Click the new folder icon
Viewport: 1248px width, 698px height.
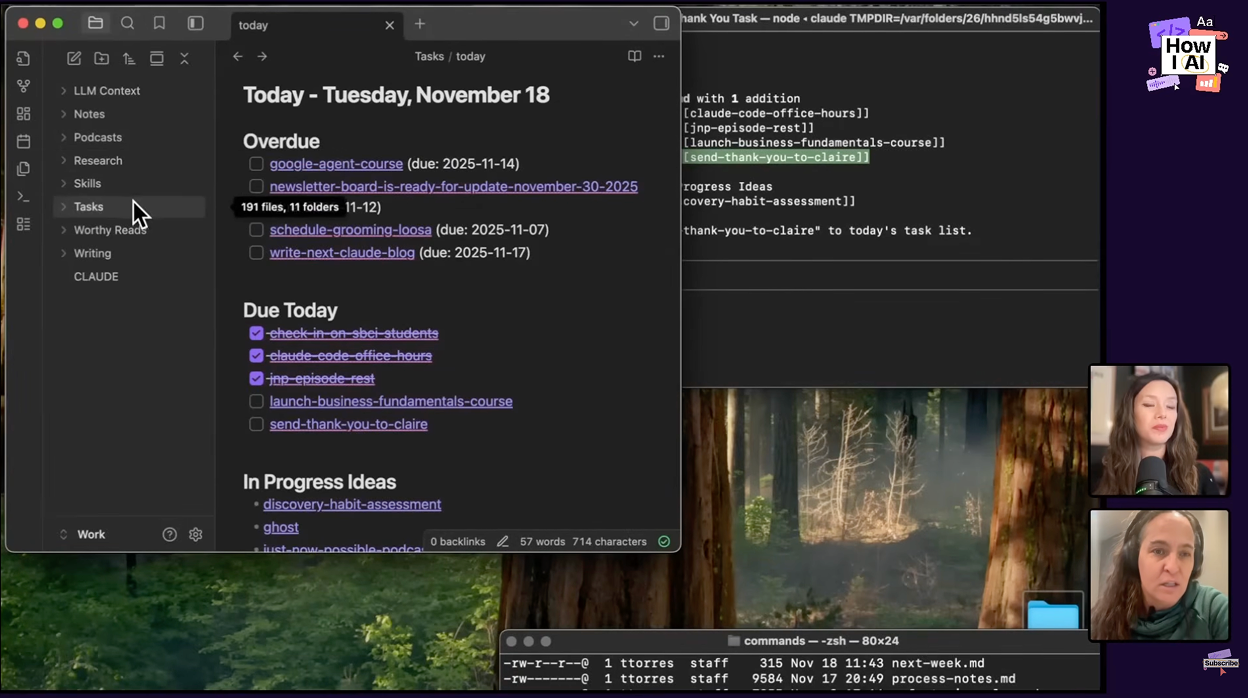click(x=102, y=59)
